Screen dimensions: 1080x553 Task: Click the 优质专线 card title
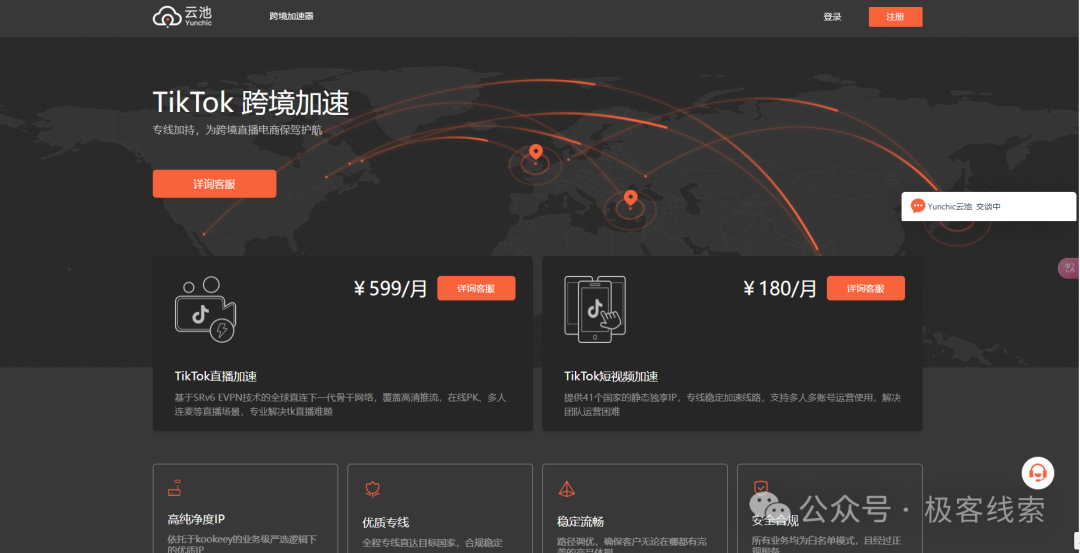tap(386, 522)
